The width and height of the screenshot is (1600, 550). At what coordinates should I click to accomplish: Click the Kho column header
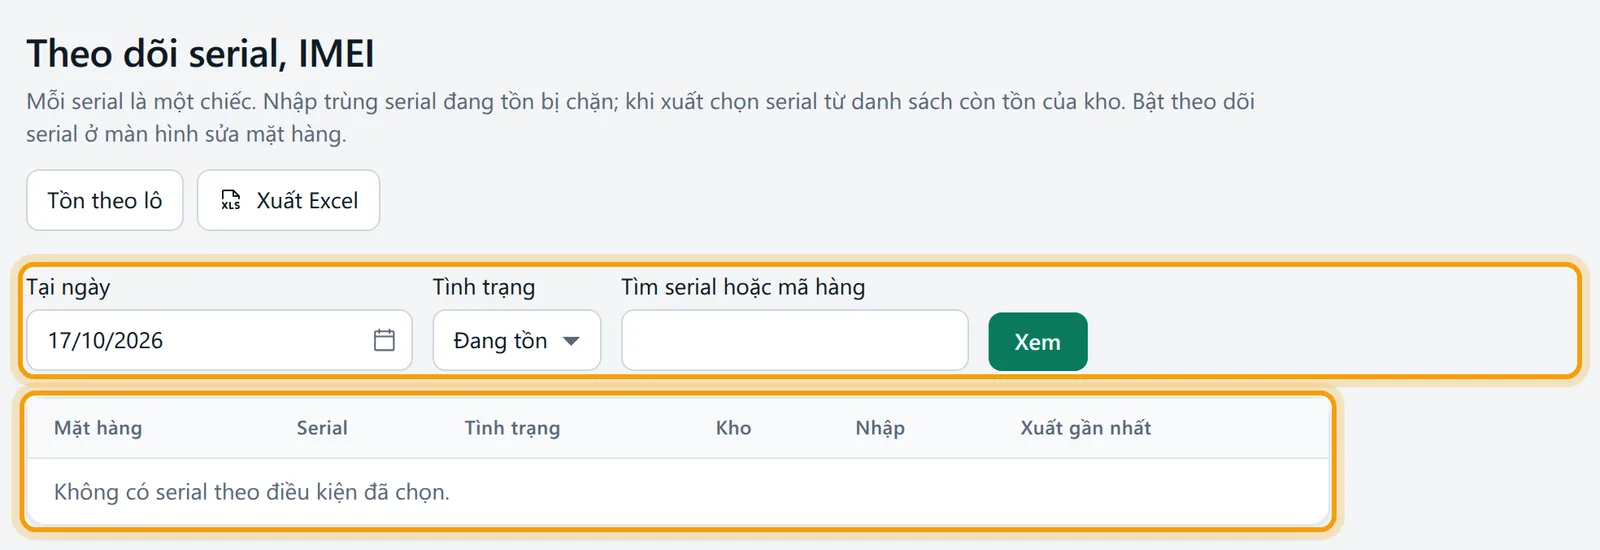tap(733, 428)
